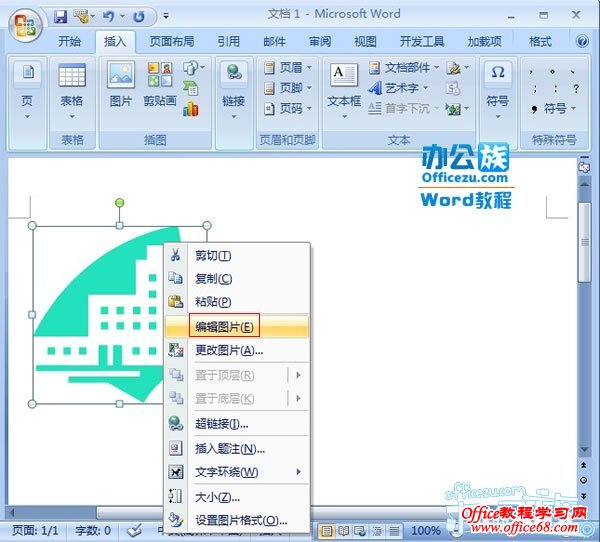Open the 视图 view tab
This screenshot has height=542, width=600.
click(365, 41)
